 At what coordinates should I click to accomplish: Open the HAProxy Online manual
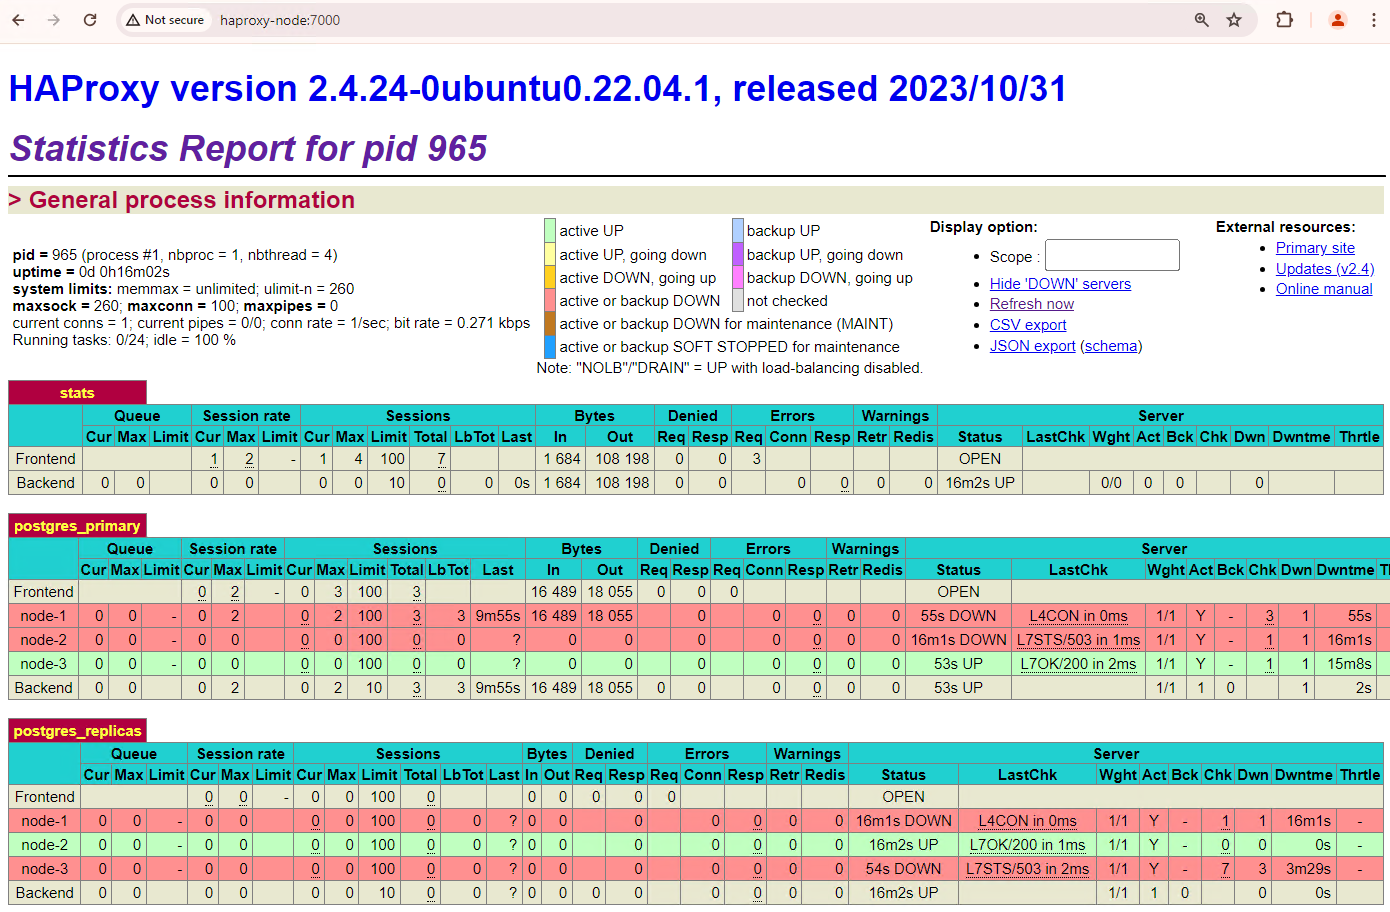pyautogui.click(x=1323, y=289)
